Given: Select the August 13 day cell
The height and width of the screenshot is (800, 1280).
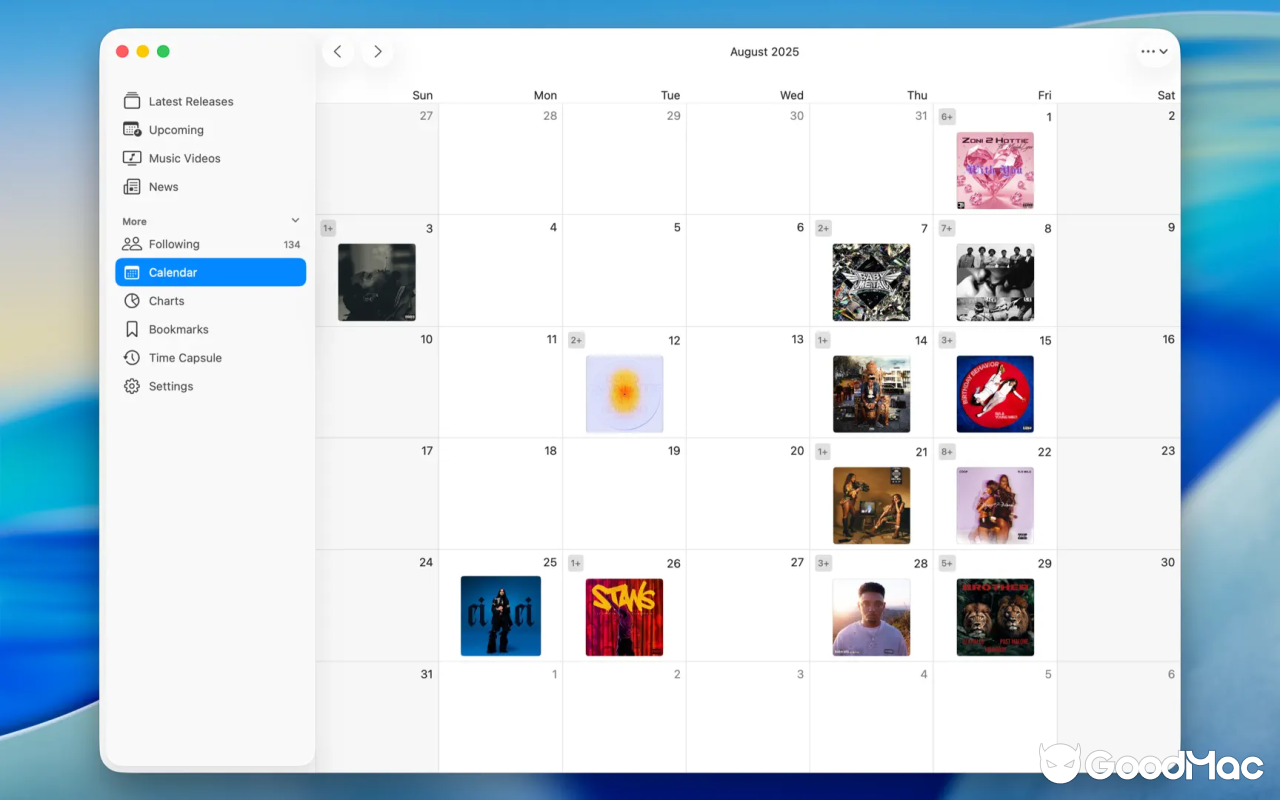Looking at the screenshot, I should 748,382.
